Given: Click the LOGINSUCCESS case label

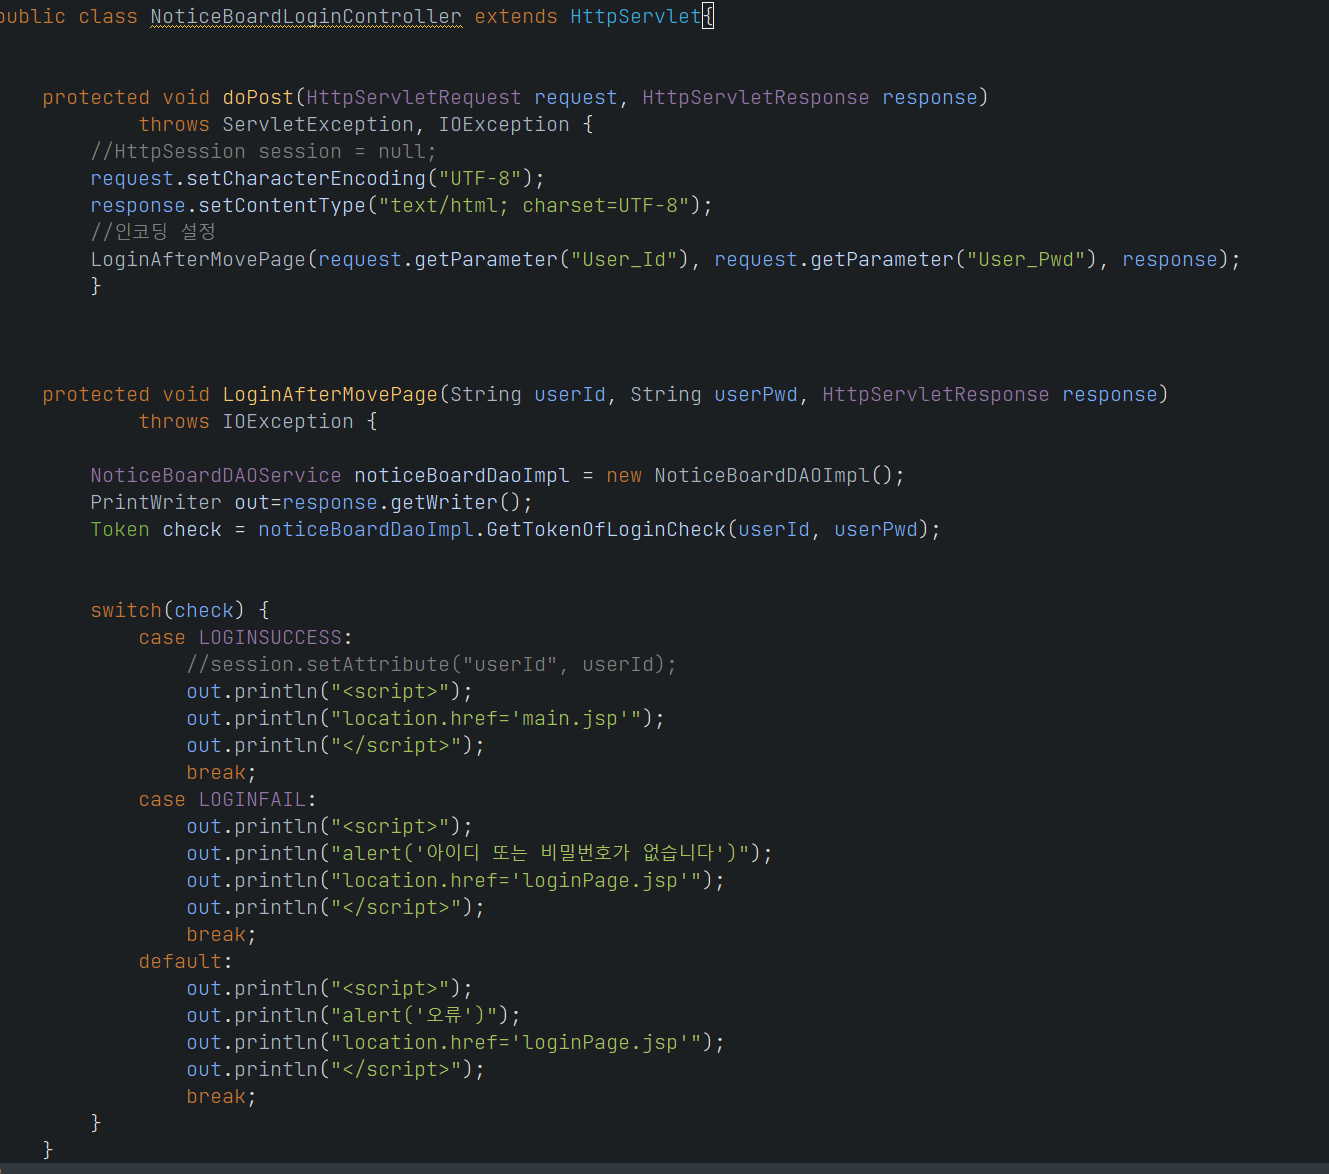Looking at the screenshot, I should [x=270, y=638].
